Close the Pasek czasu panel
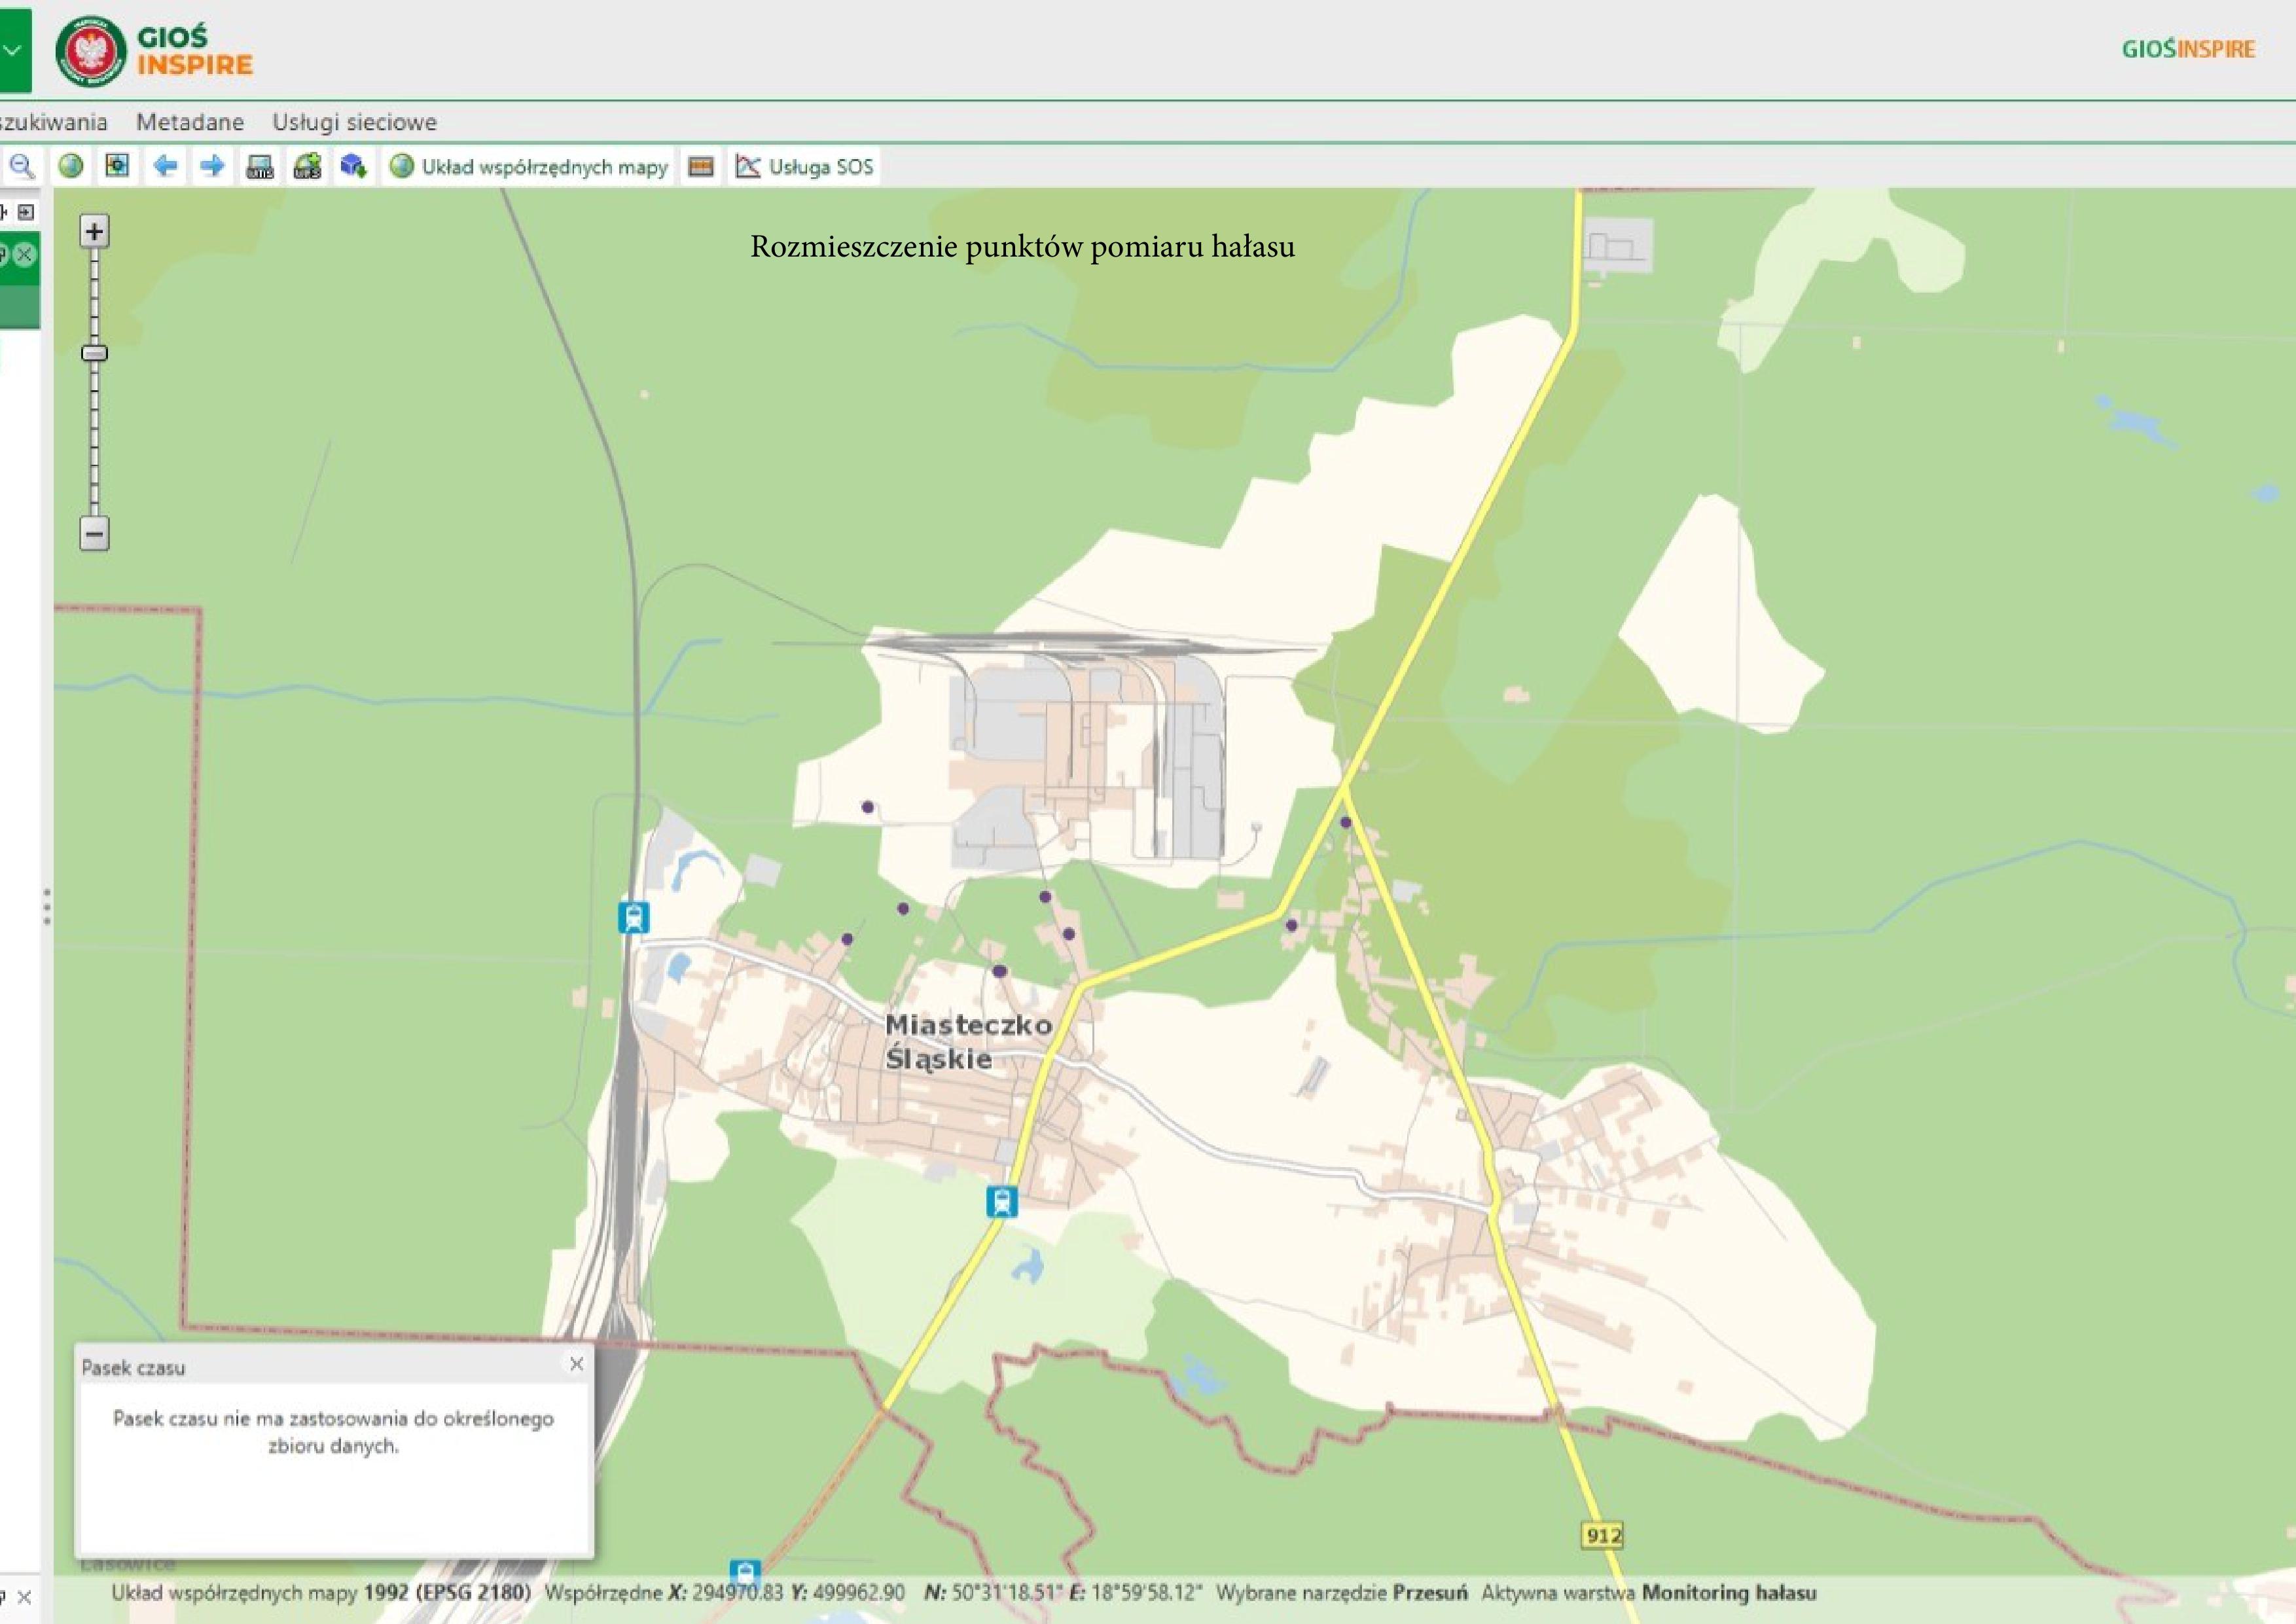Viewport: 2296px width, 1624px height. [576, 1364]
